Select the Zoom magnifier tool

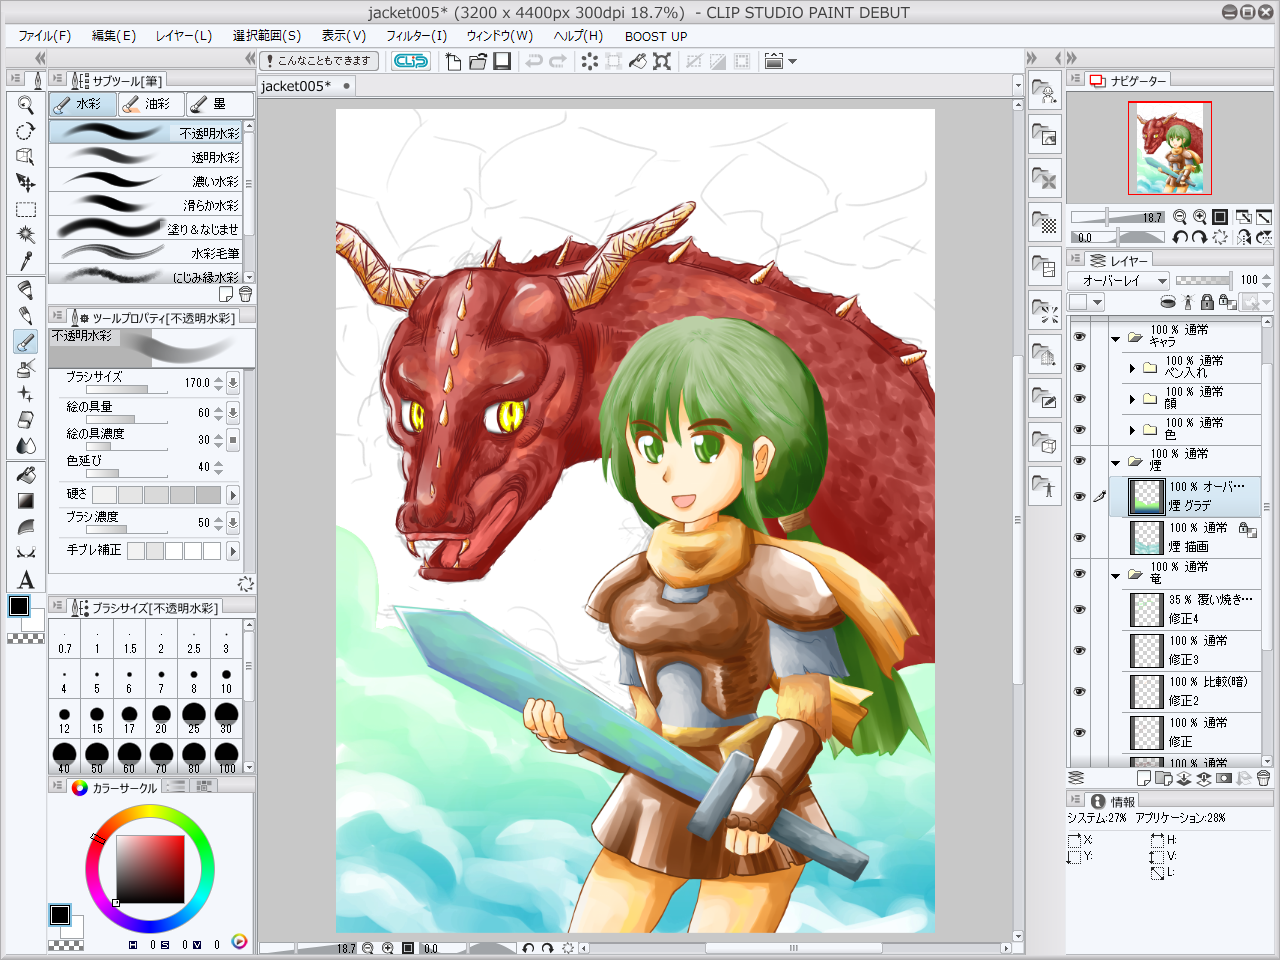(26, 105)
